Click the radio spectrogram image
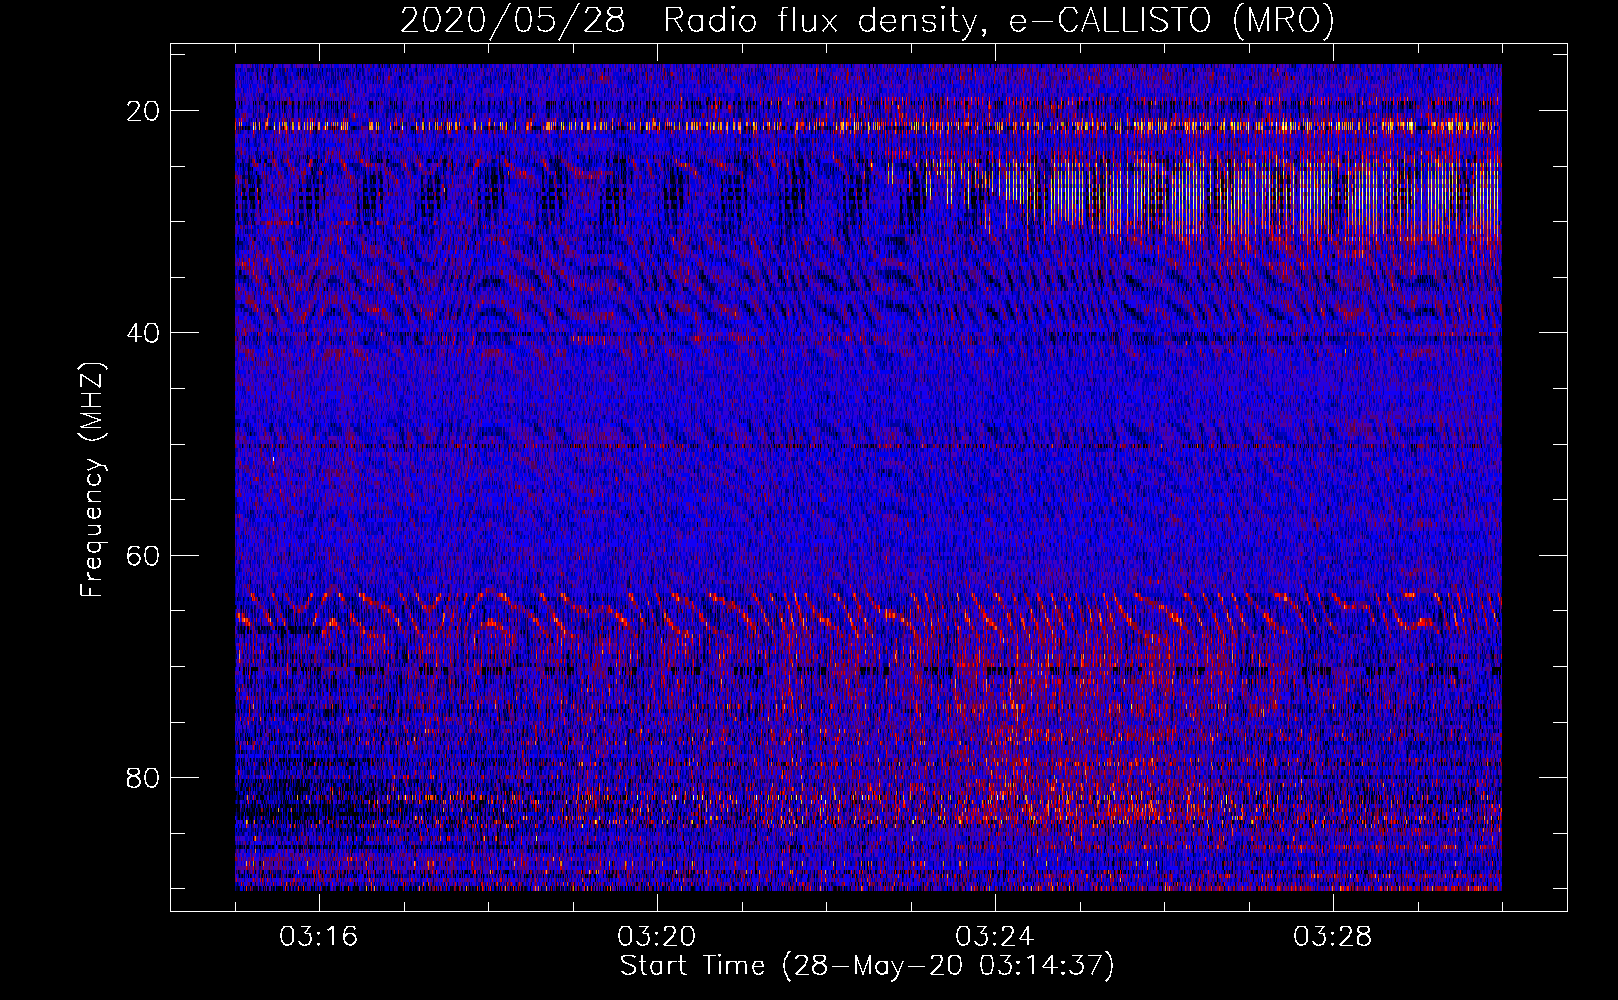Image resolution: width=1618 pixels, height=1000 pixels. 868,477
